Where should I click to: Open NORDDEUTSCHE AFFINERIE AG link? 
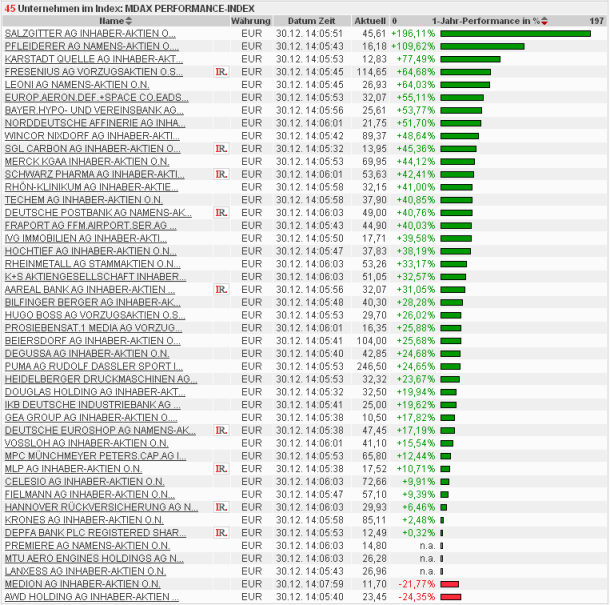point(95,123)
